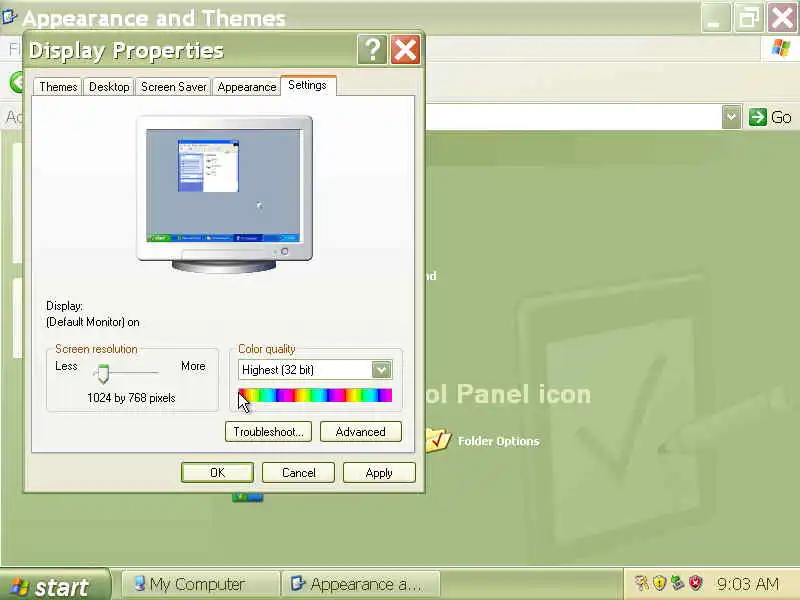Minimize the Appearance and Themes window
The width and height of the screenshot is (800, 600).
pos(715,18)
